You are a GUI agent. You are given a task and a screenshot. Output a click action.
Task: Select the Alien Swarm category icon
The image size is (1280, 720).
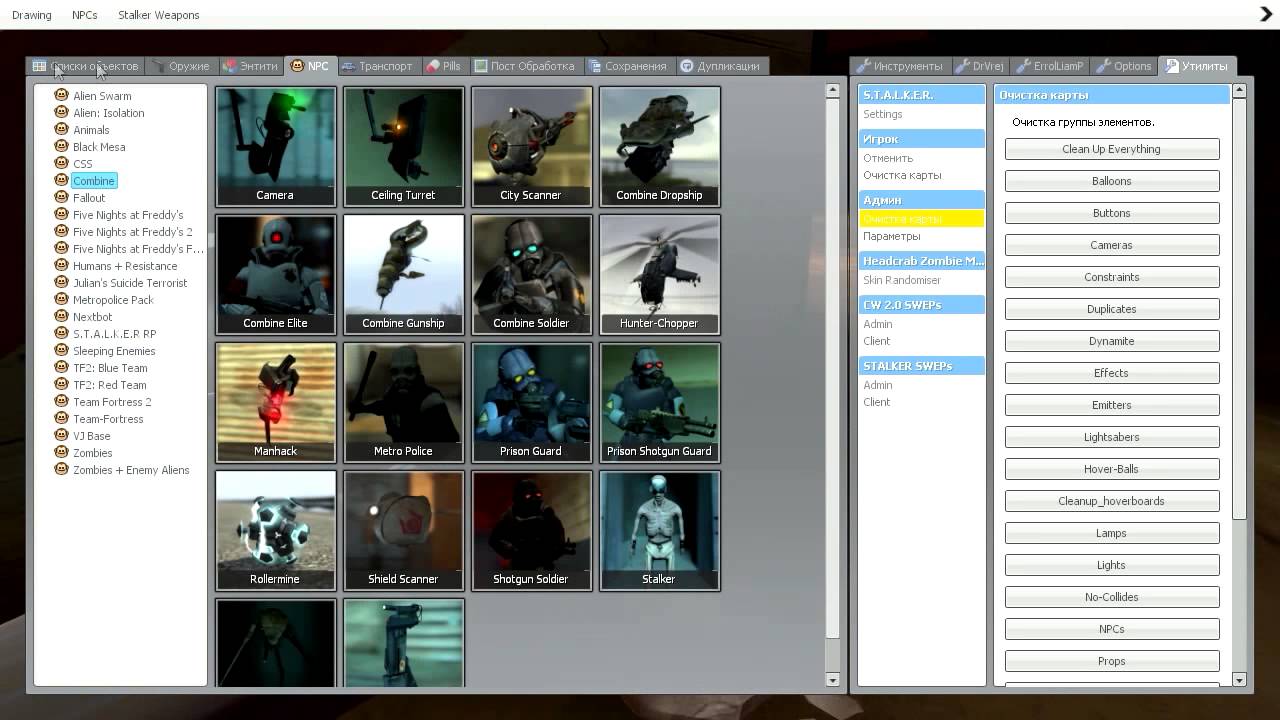[x=62, y=96]
